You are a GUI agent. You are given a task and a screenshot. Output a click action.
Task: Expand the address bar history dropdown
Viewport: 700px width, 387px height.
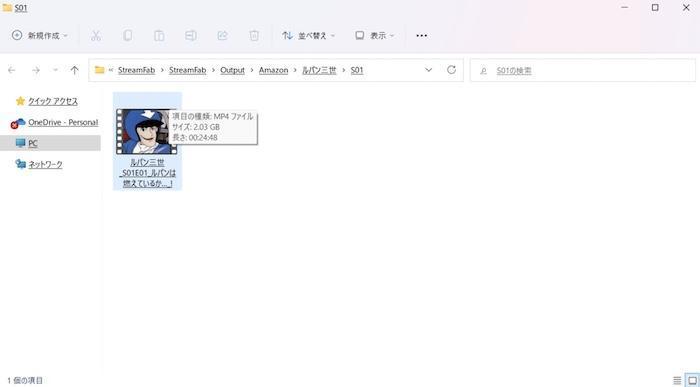tap(429, 70)
